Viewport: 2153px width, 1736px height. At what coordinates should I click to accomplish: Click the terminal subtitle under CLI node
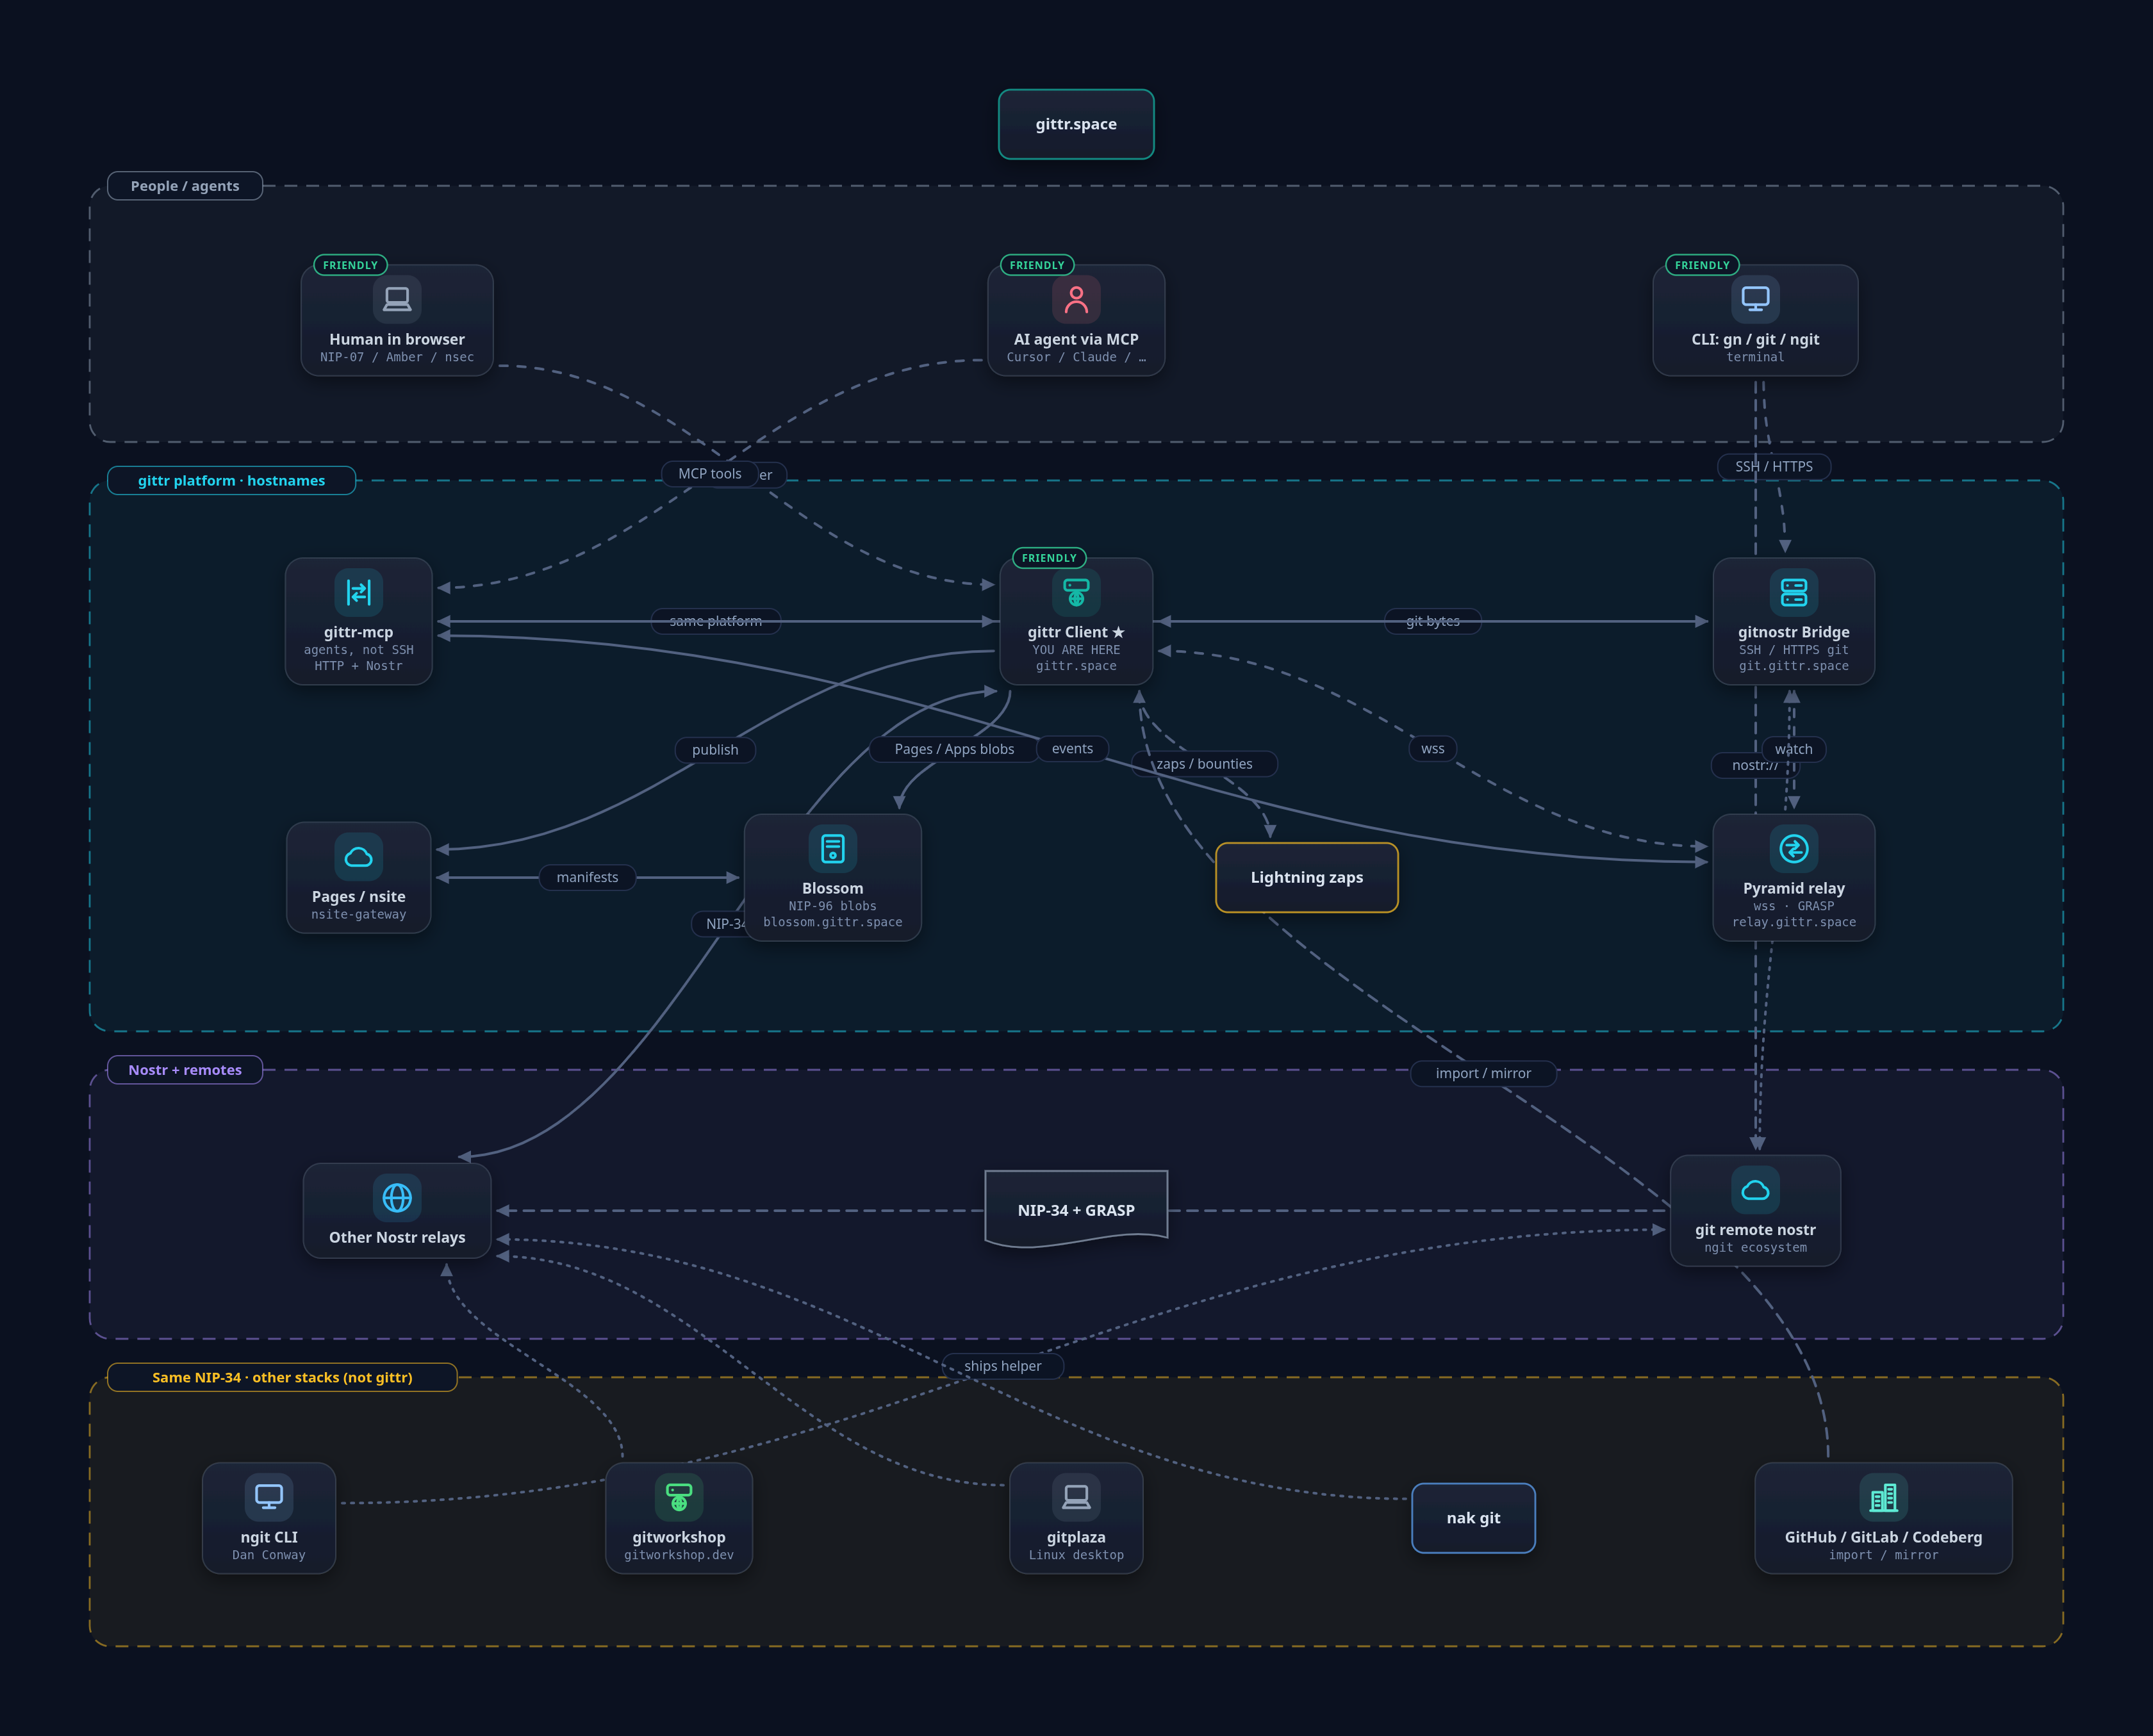pos(1755,357)
